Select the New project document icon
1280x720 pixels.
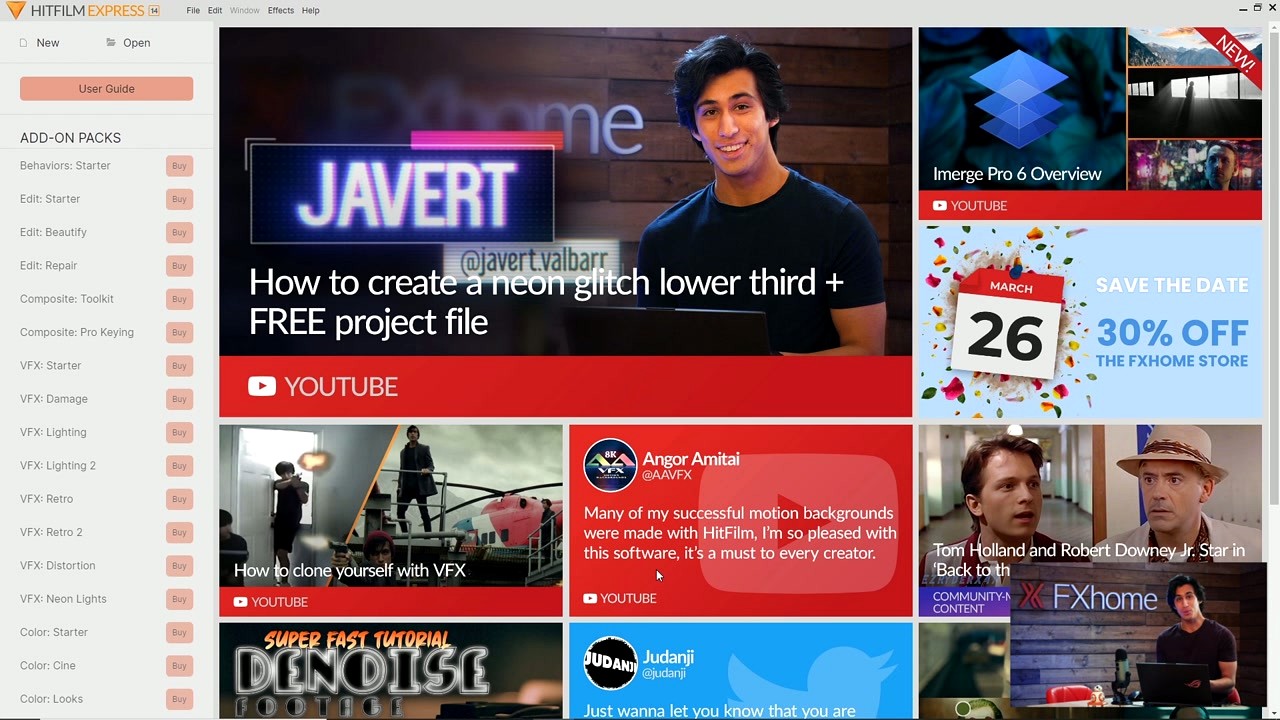[24, 43]
